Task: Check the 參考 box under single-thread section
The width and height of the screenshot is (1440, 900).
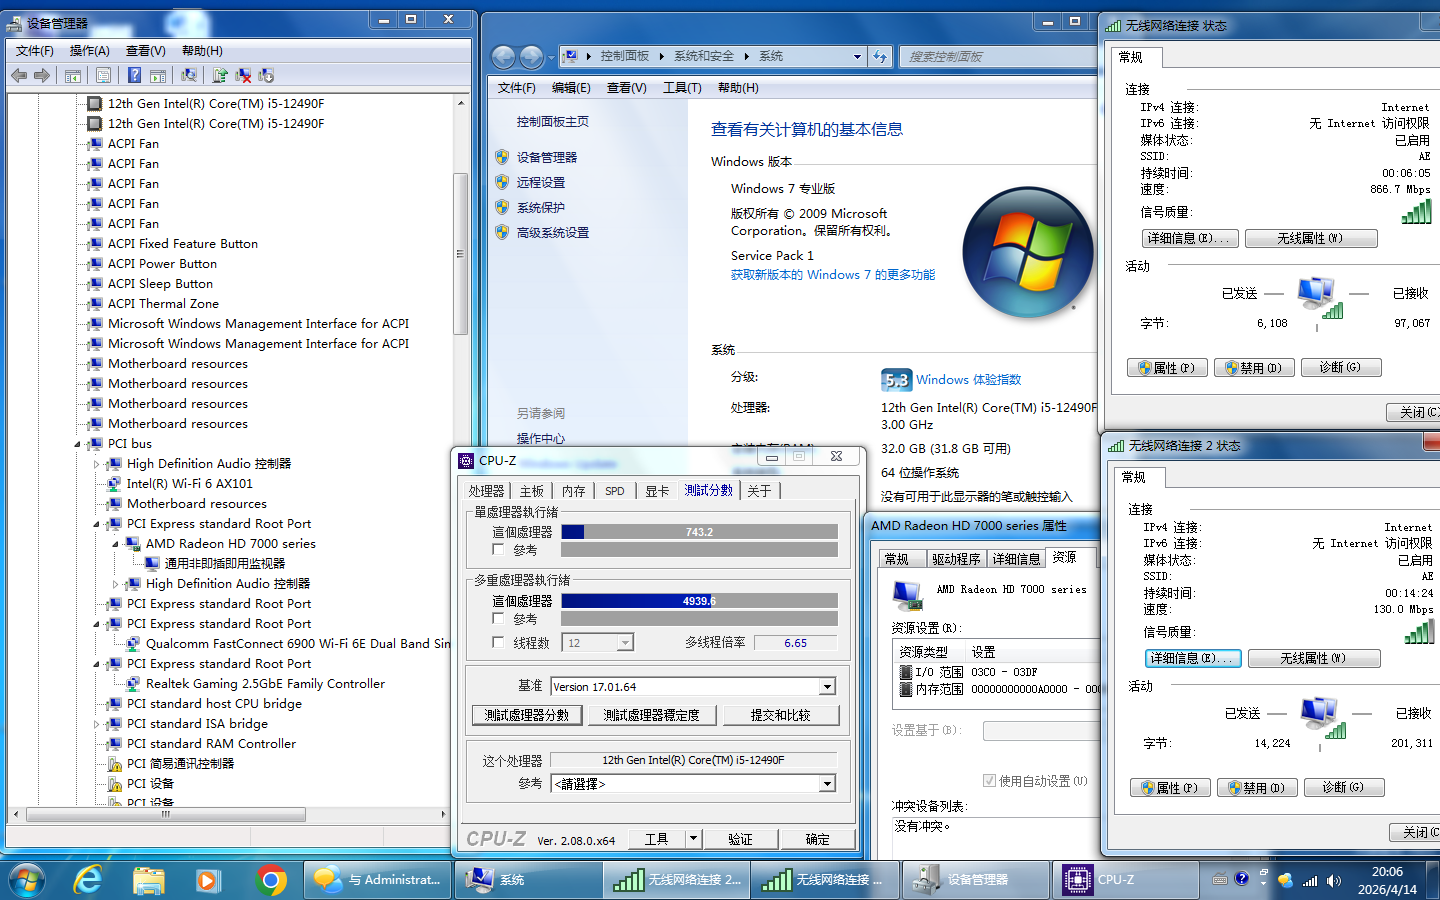Action: coord(498,550)
